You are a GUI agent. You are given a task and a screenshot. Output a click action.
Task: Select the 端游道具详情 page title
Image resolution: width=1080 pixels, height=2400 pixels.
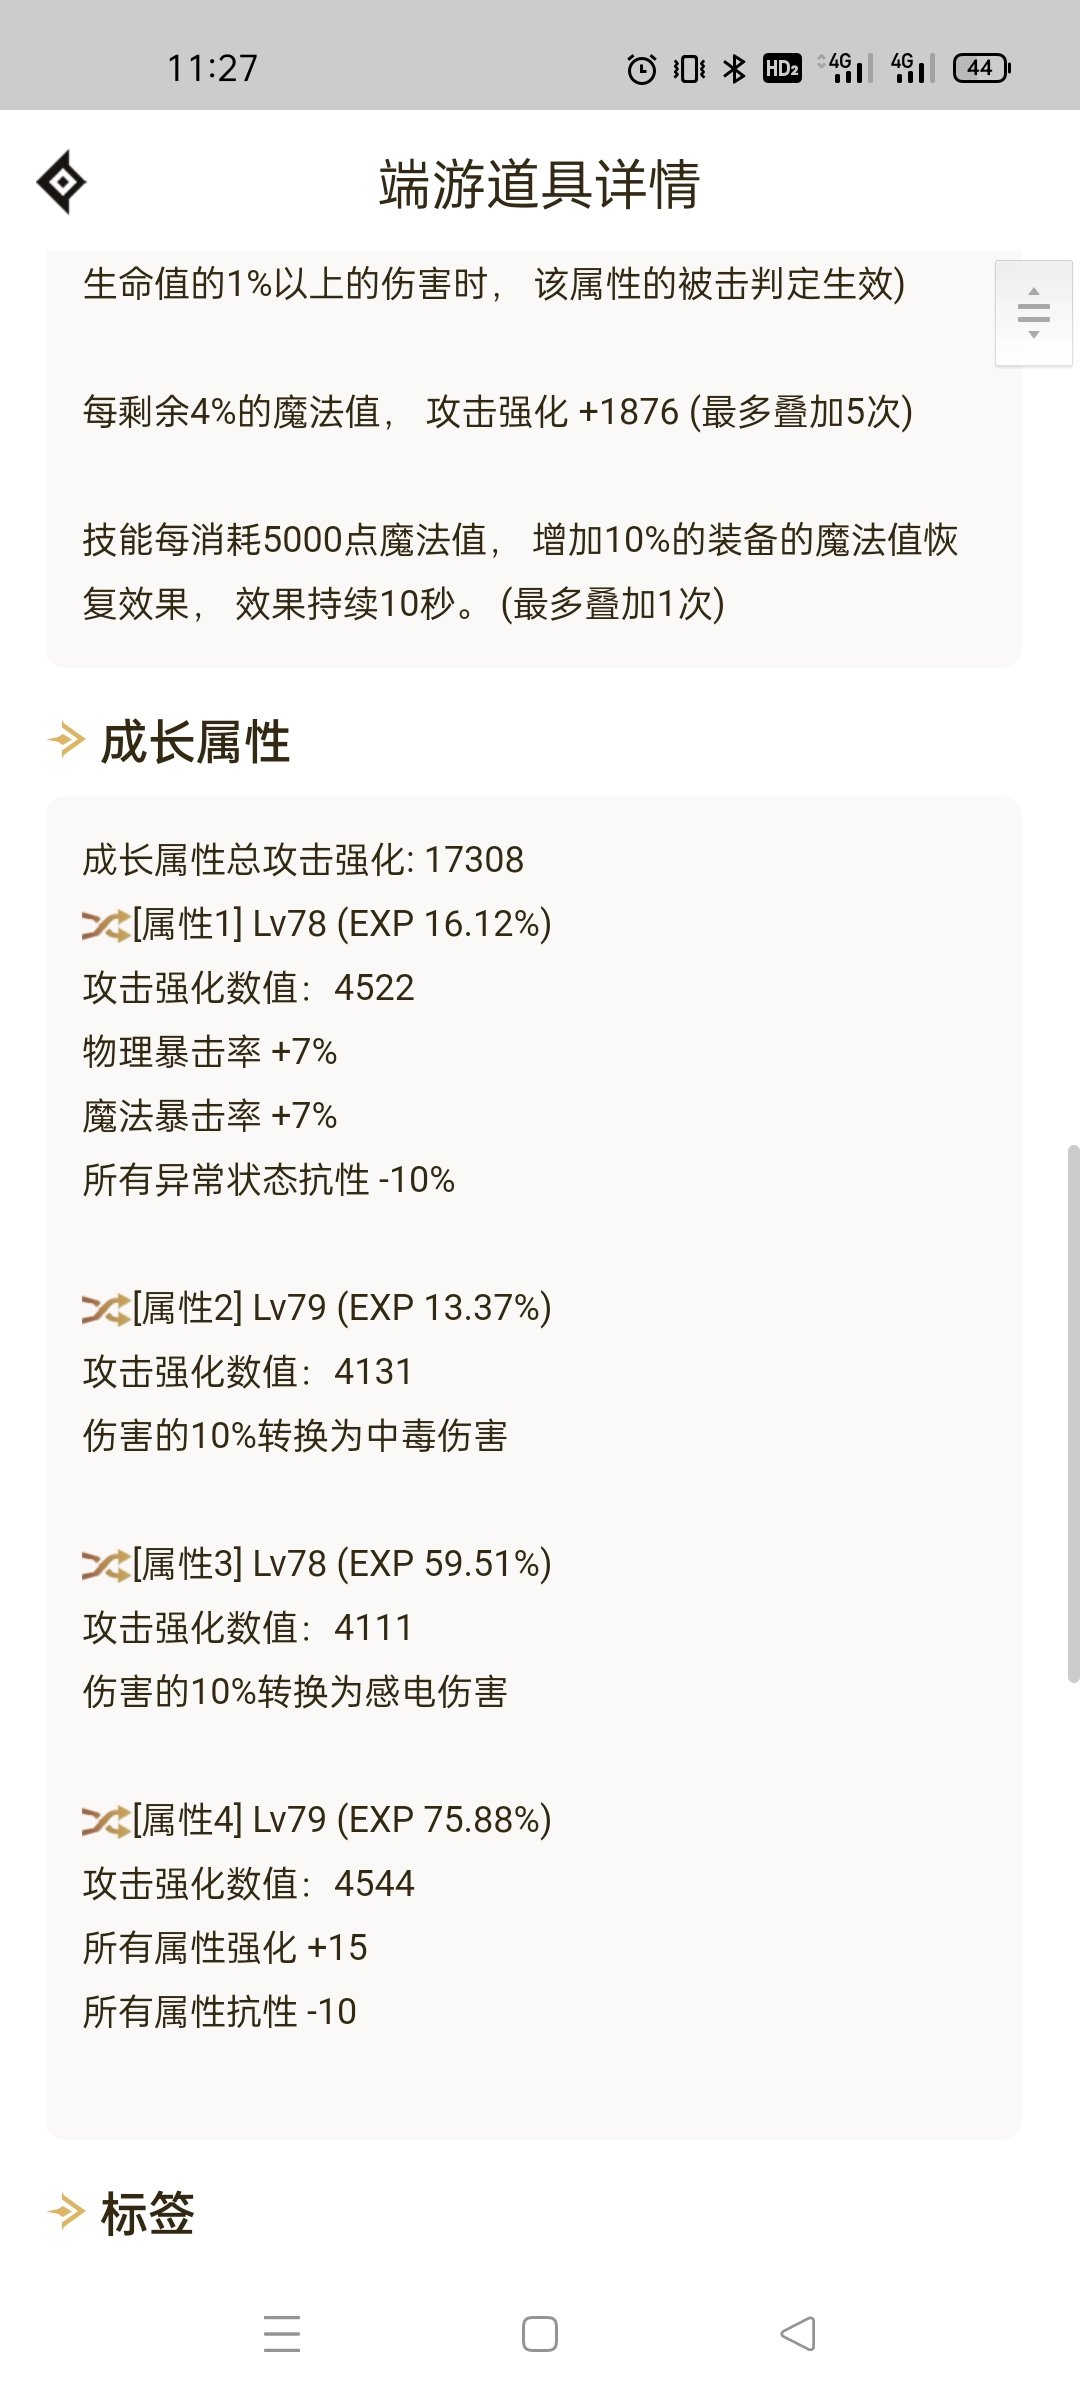[x=540, y=184]
